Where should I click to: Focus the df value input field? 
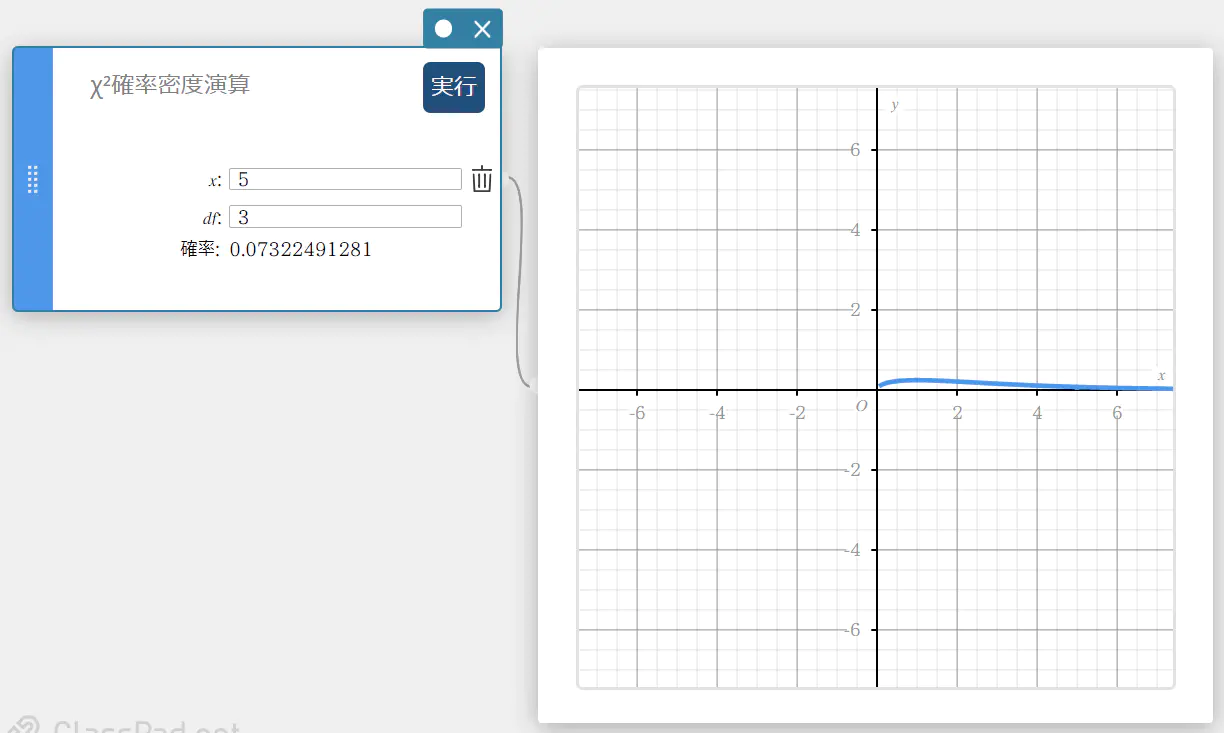coord(345,216)
